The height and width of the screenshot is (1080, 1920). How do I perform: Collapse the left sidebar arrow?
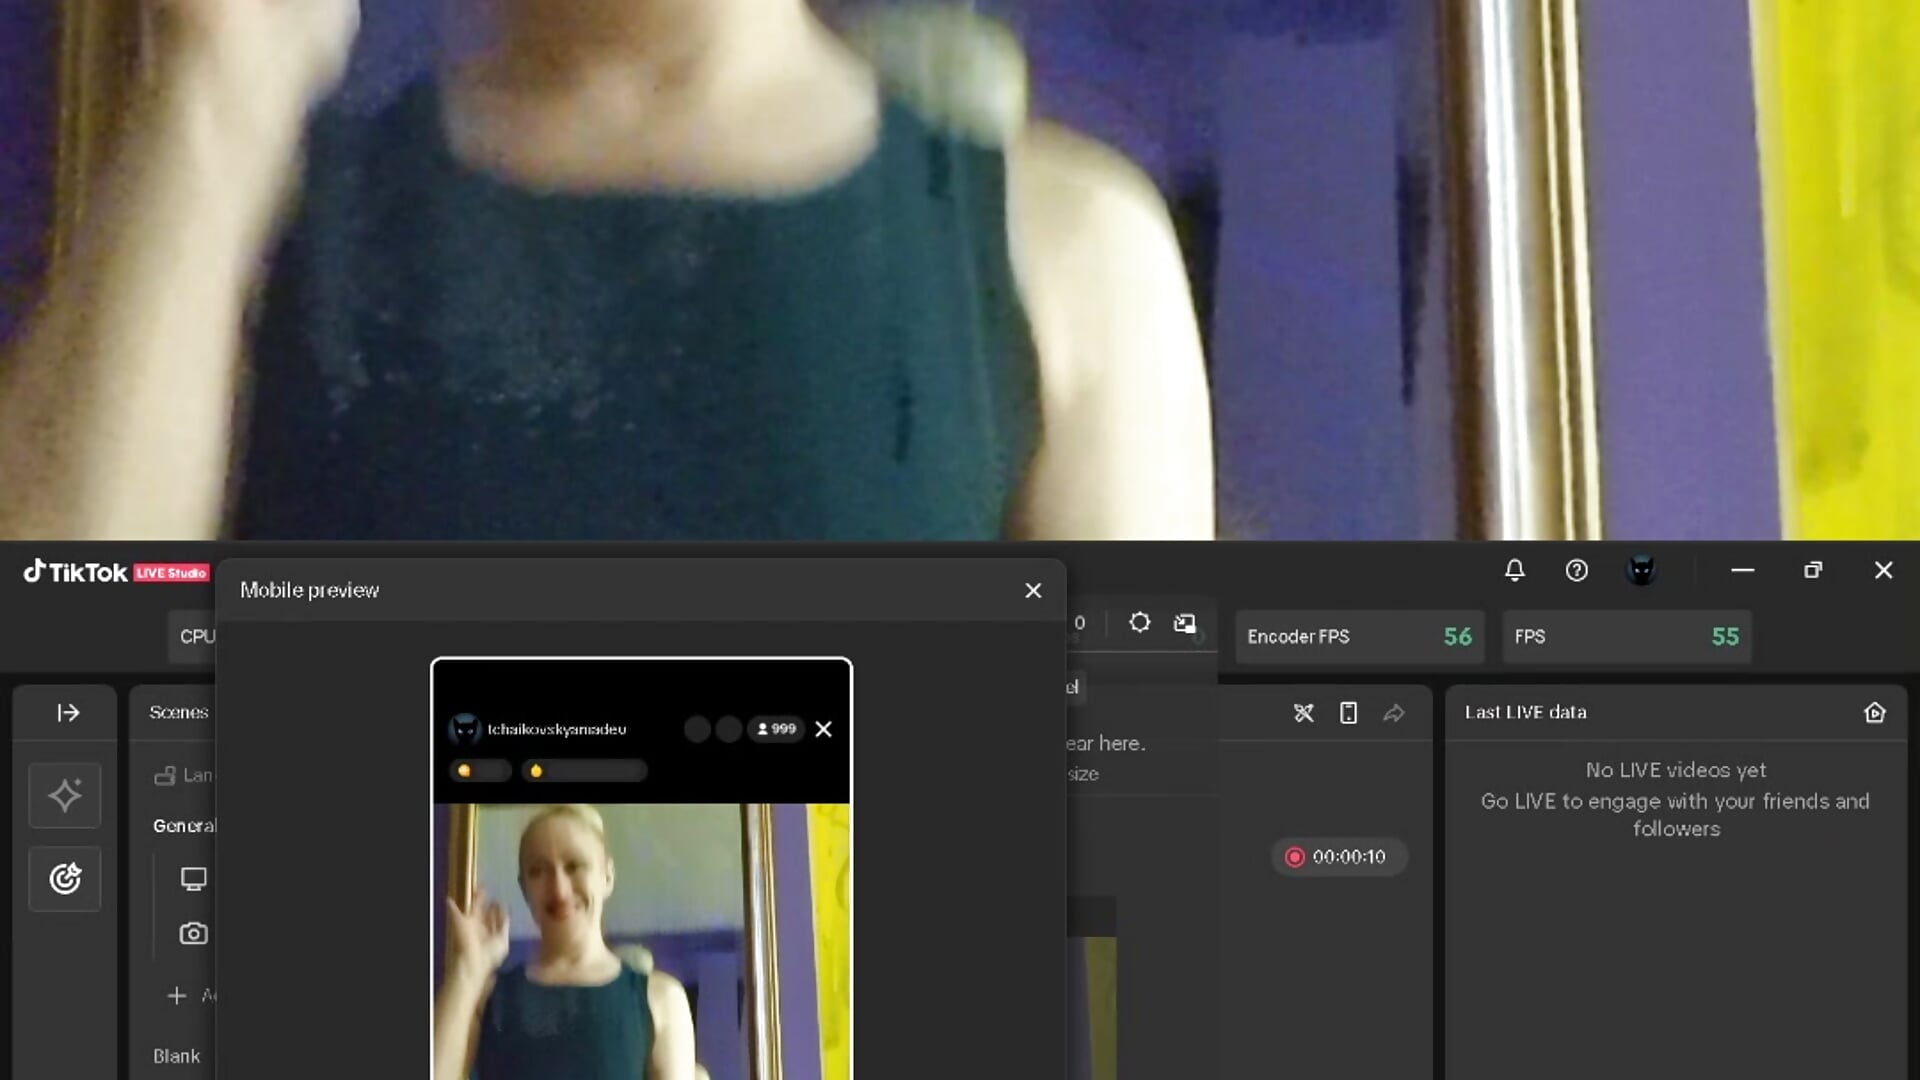coord(68,713)
